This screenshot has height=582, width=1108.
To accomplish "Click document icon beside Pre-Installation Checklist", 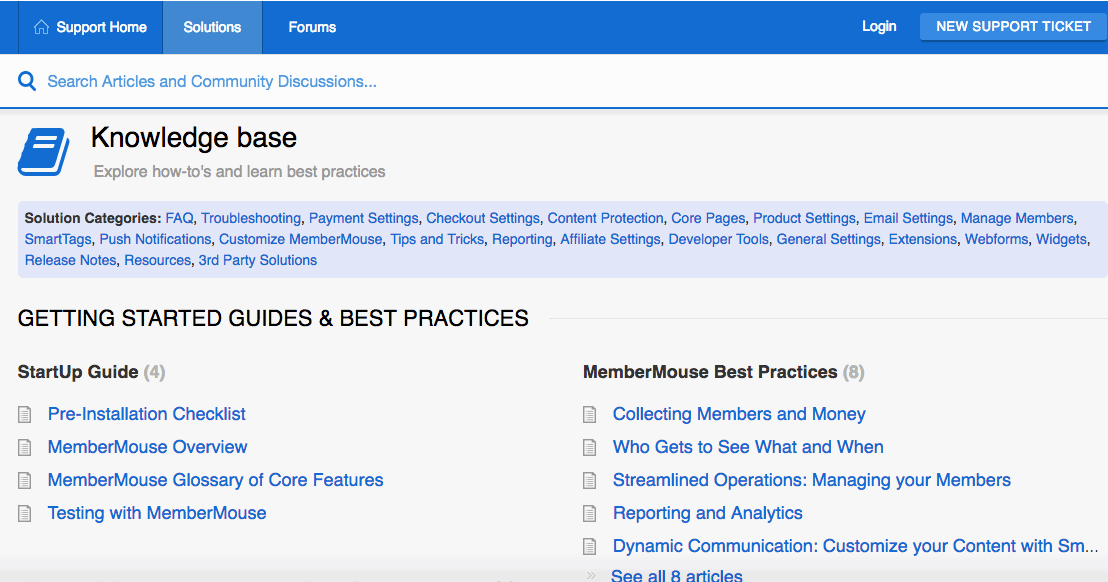I will tap(25, 414).
